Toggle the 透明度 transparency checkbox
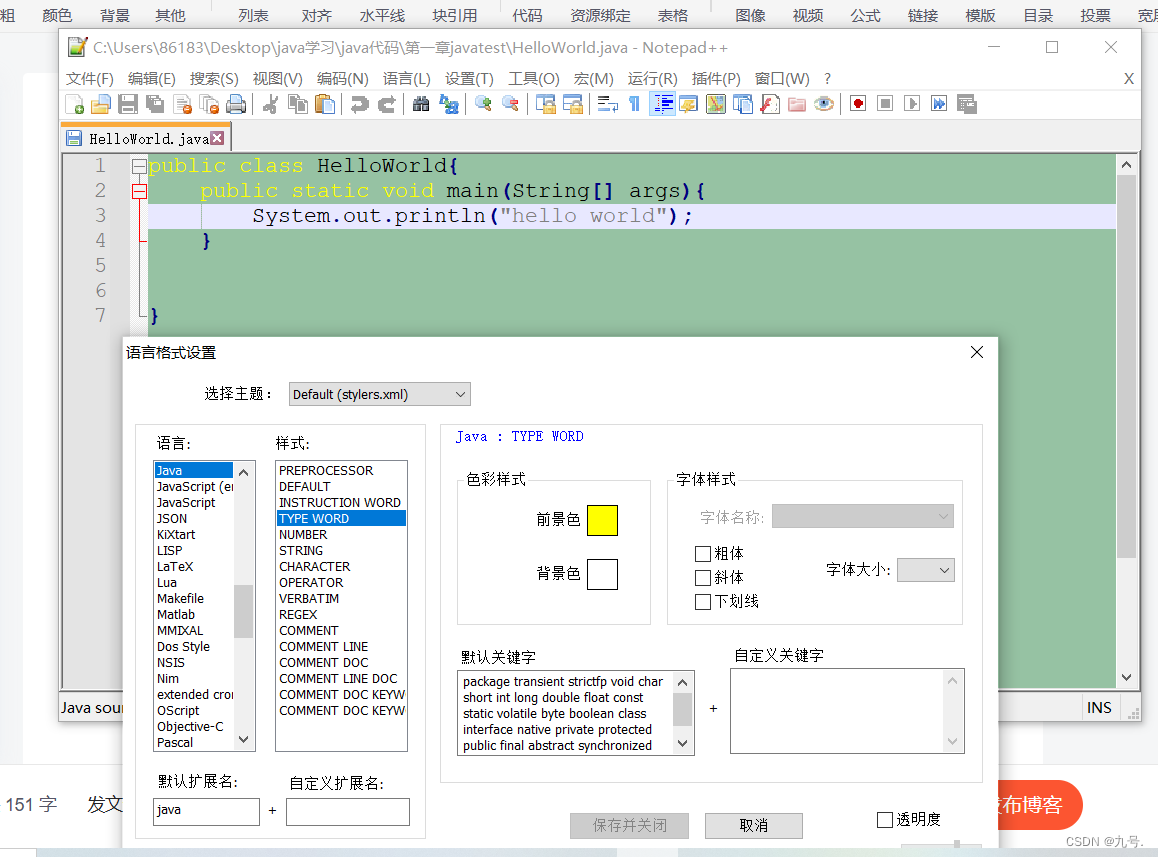This screenshot has width=1158, height=857. [x=885, y=819]
